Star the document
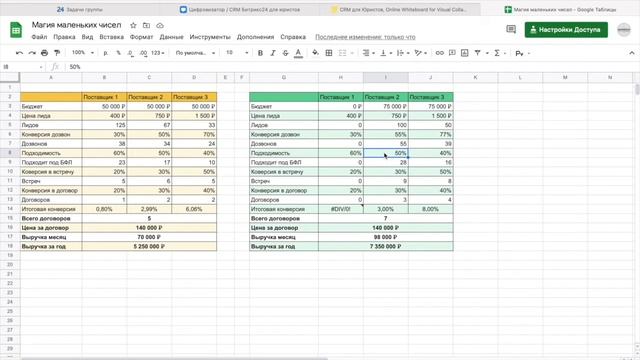 tap(133, 25)
